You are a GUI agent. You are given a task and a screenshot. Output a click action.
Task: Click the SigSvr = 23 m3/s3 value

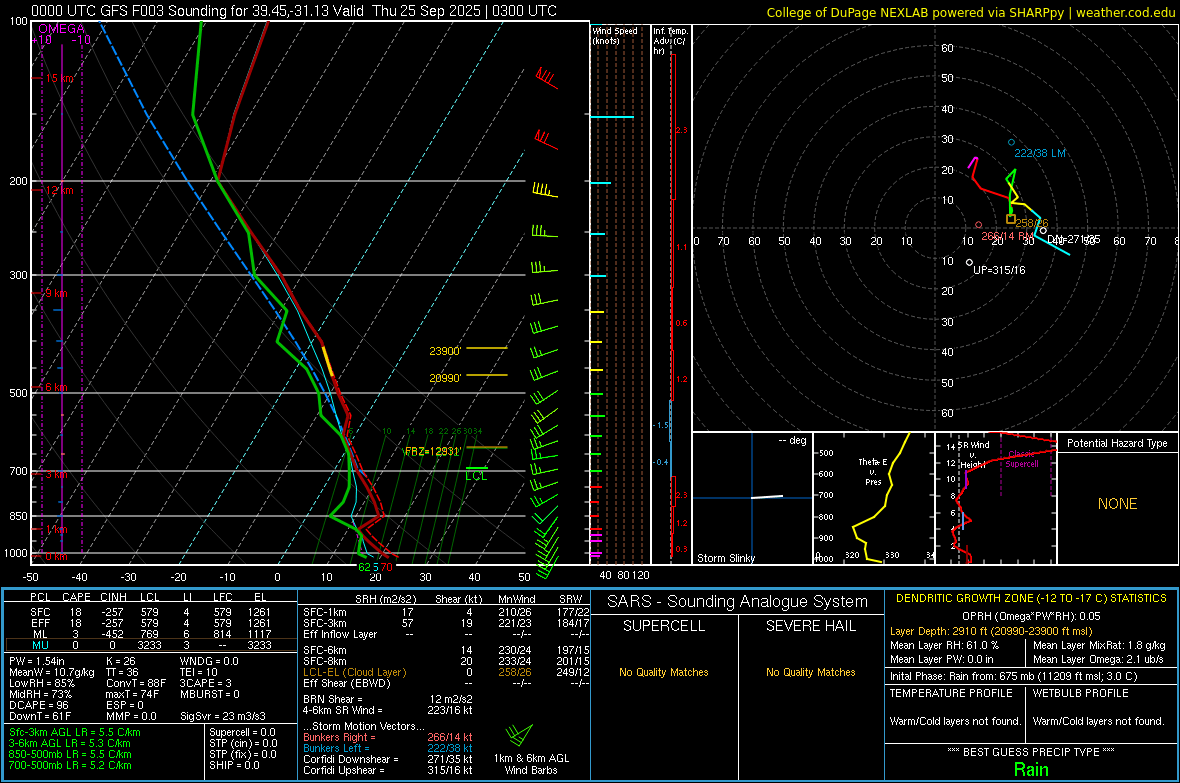223,716
